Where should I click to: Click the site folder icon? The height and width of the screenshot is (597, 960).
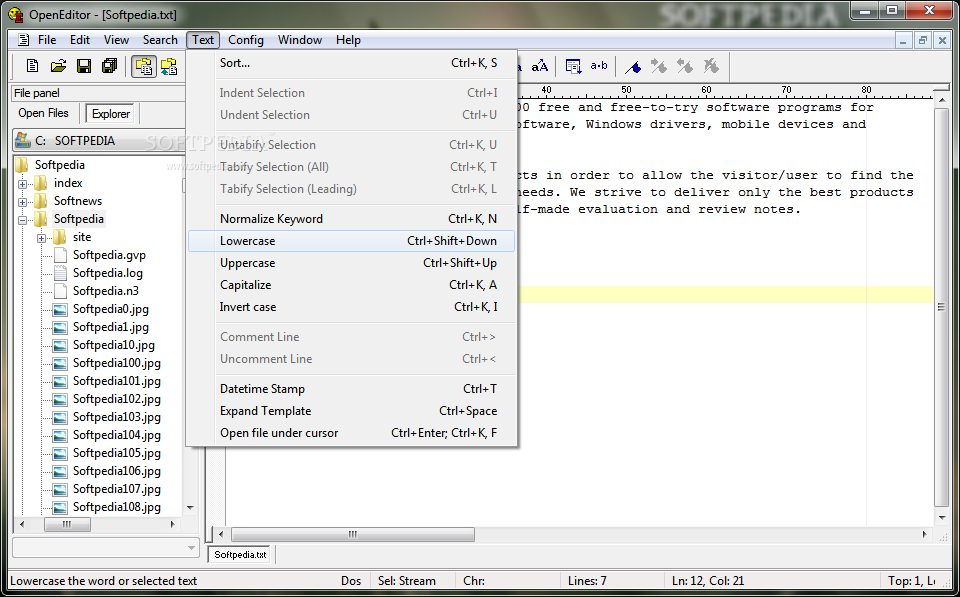60,237
